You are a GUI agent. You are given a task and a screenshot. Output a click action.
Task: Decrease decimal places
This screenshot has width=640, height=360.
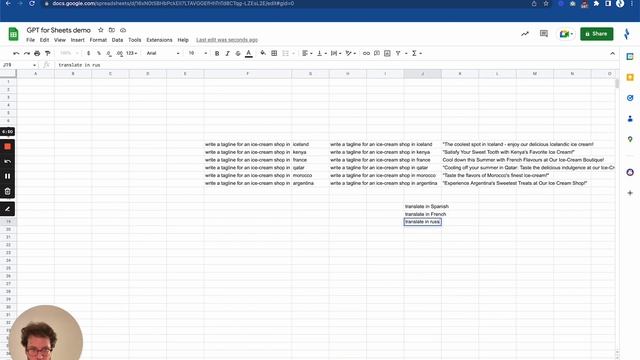109,53
